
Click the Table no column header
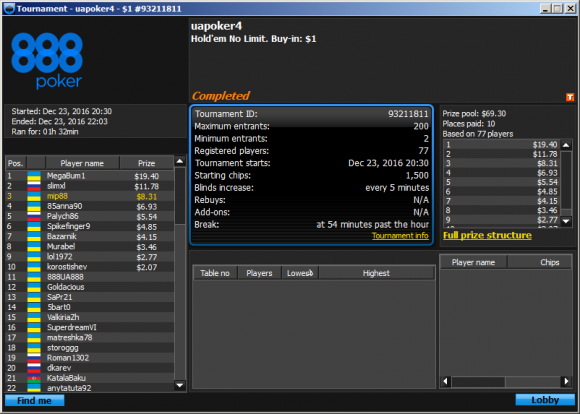coord(215,273)
